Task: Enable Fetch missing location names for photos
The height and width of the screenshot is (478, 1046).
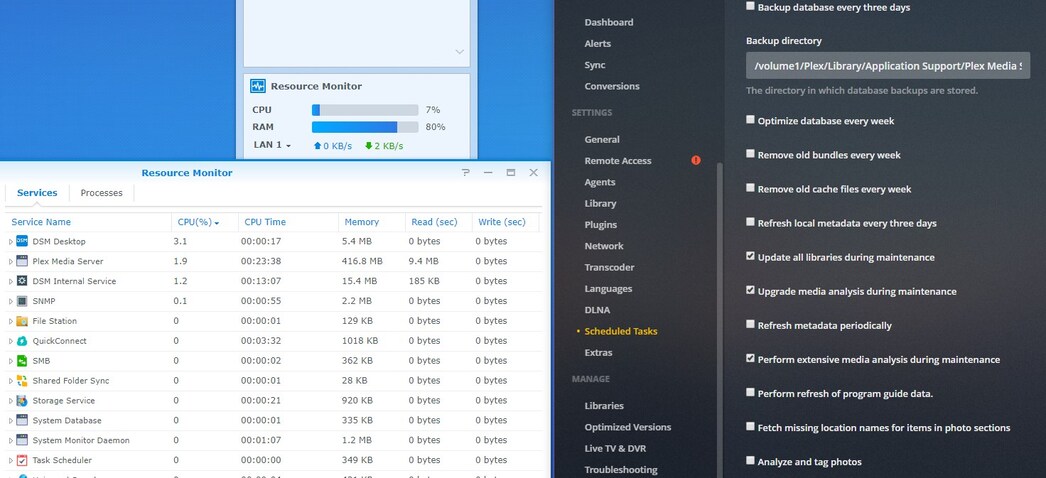Action: [750, 427]
